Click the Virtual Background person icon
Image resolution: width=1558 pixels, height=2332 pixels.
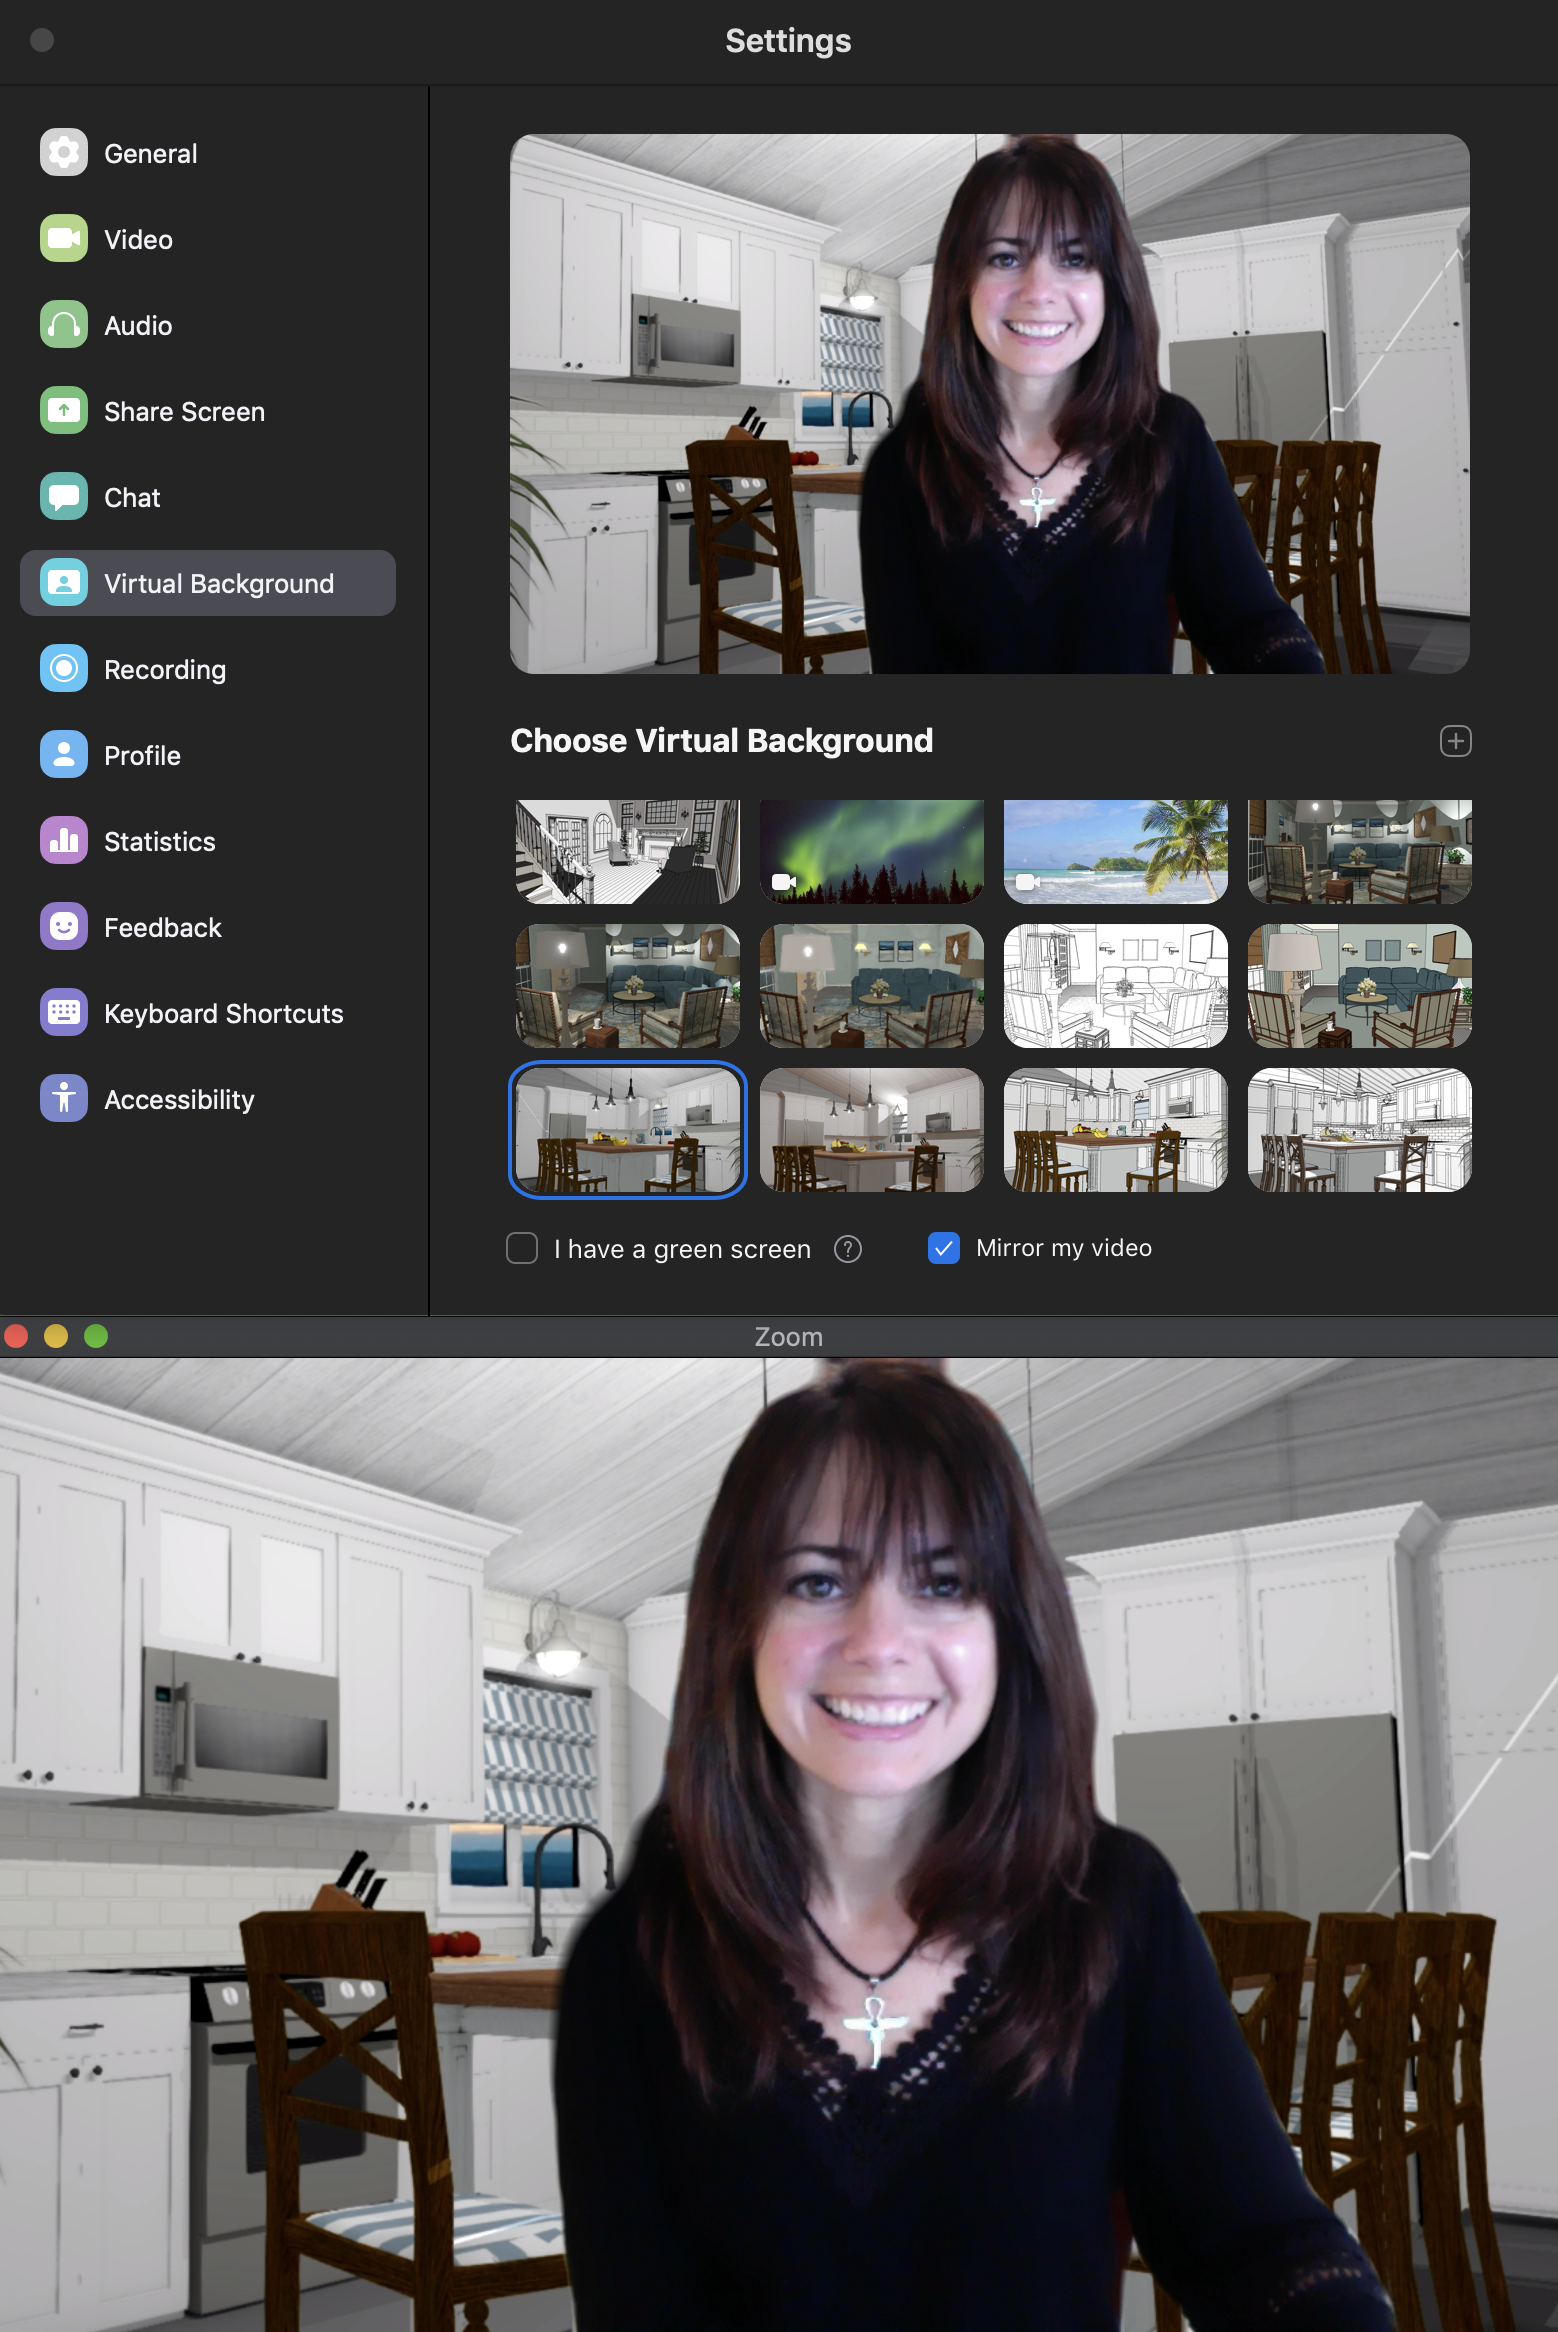click(64, 583)
